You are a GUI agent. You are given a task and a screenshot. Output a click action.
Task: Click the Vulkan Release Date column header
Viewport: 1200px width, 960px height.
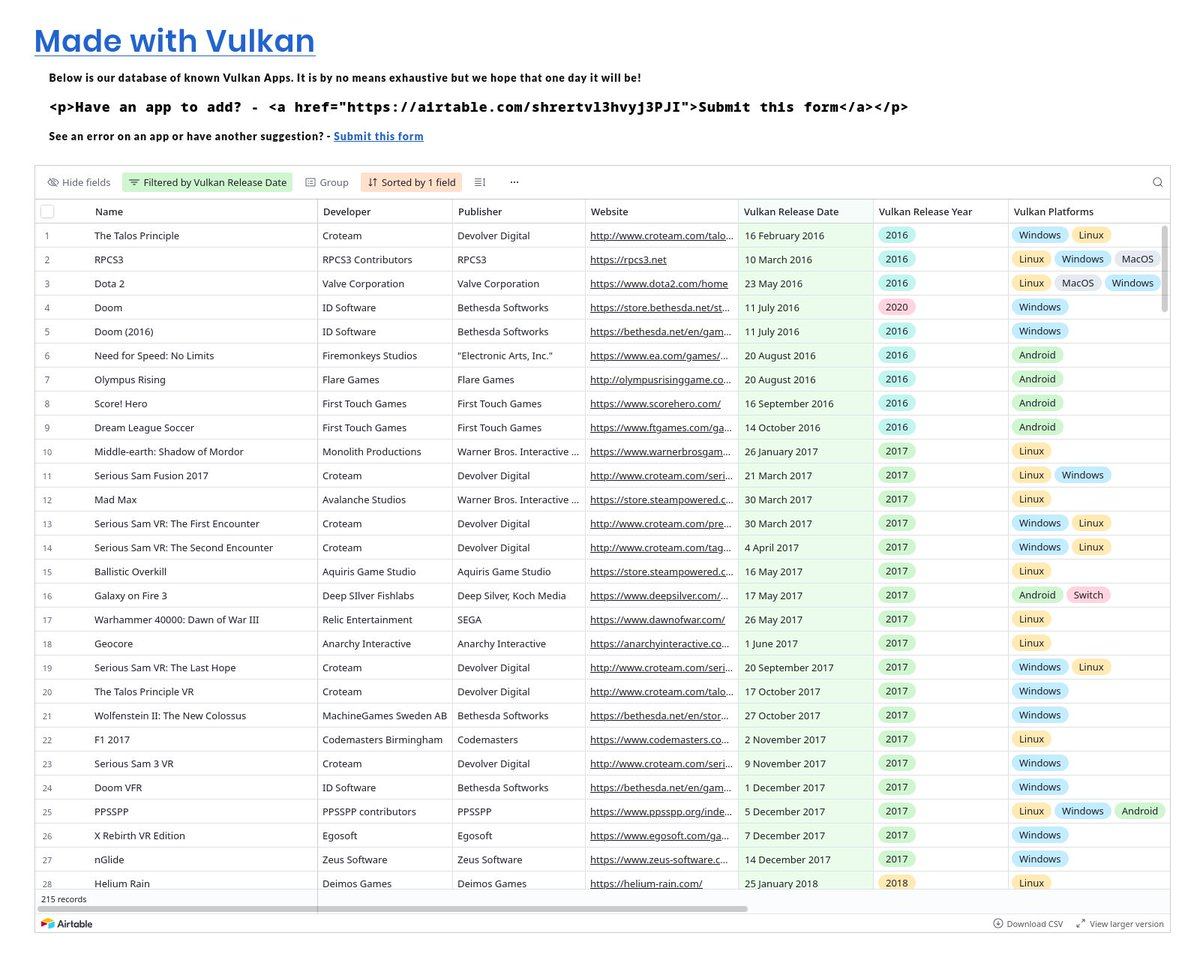tap(792, 211)
